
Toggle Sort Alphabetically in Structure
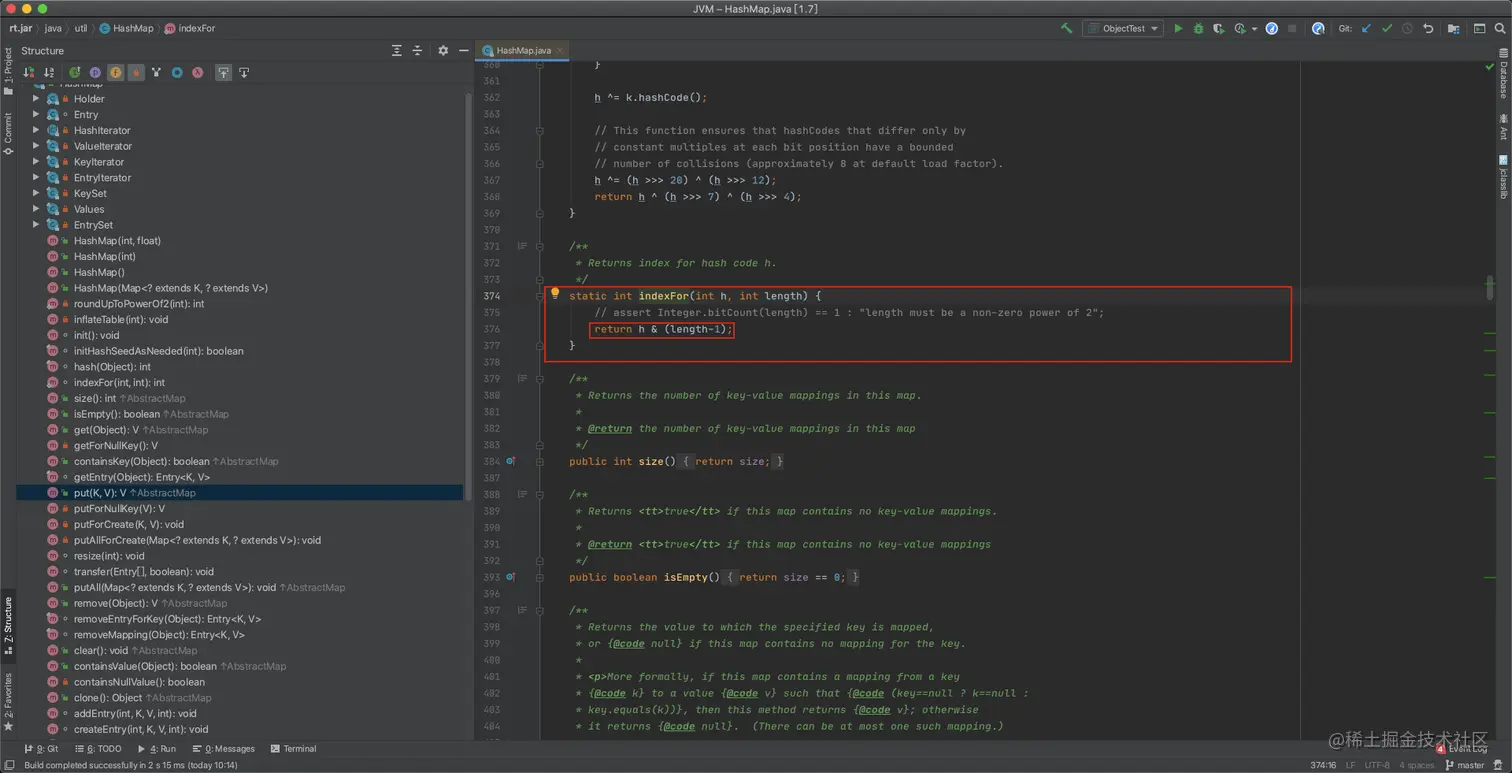coord(49,72)
